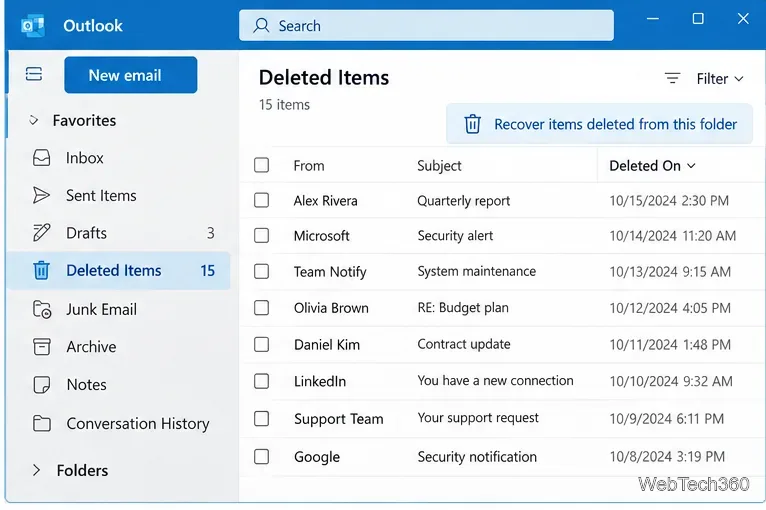Tick the select-all checkbox in the header
Image resolution: width=766 pixels, height=510 pixels.
(x=261, y=165)
